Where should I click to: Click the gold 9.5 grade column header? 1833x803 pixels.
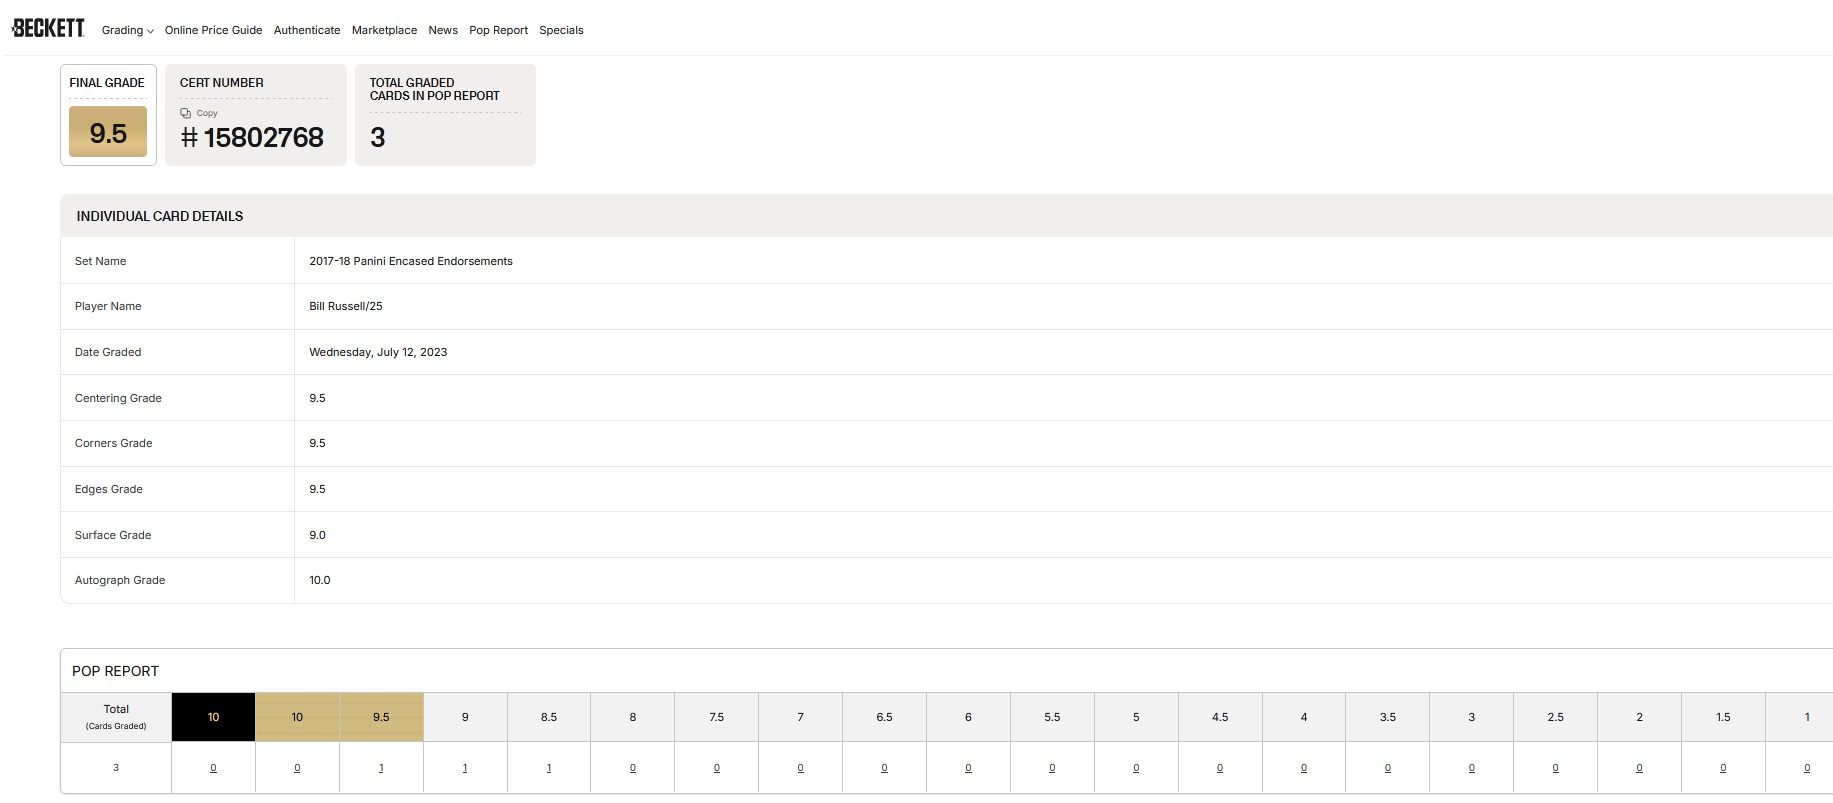point(381,717)
